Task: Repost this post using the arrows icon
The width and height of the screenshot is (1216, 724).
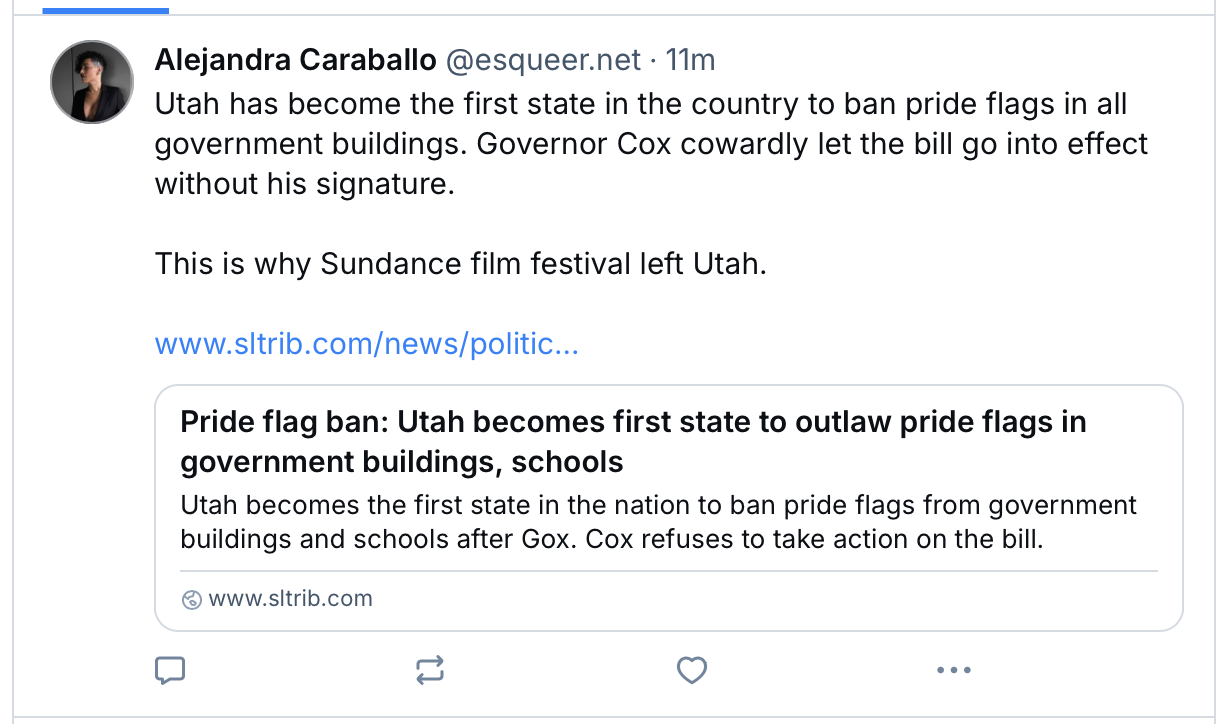Action: coord(430,670)
